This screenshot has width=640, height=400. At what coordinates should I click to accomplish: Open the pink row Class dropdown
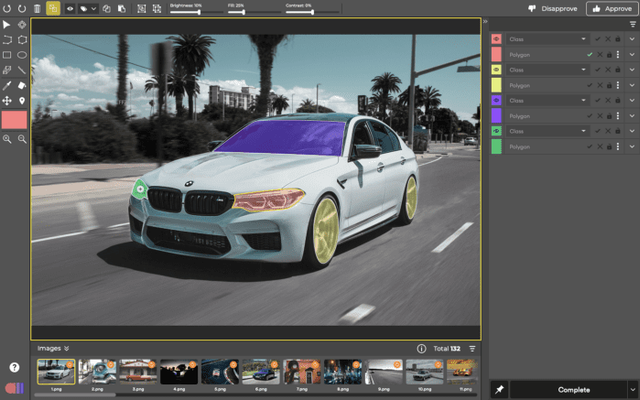click(548, 39)
